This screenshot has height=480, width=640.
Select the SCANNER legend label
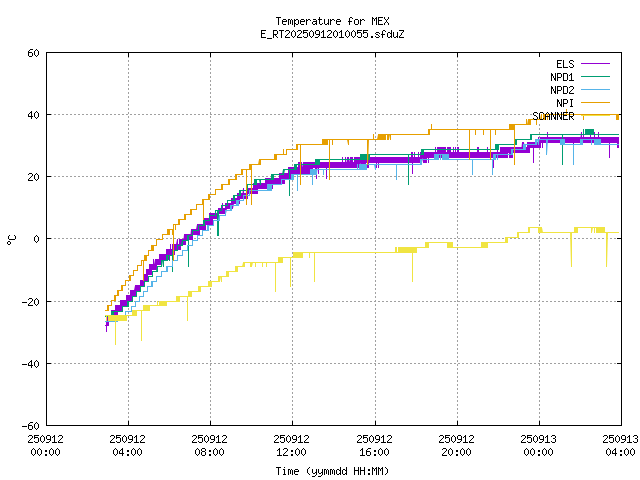pos(553,115)
